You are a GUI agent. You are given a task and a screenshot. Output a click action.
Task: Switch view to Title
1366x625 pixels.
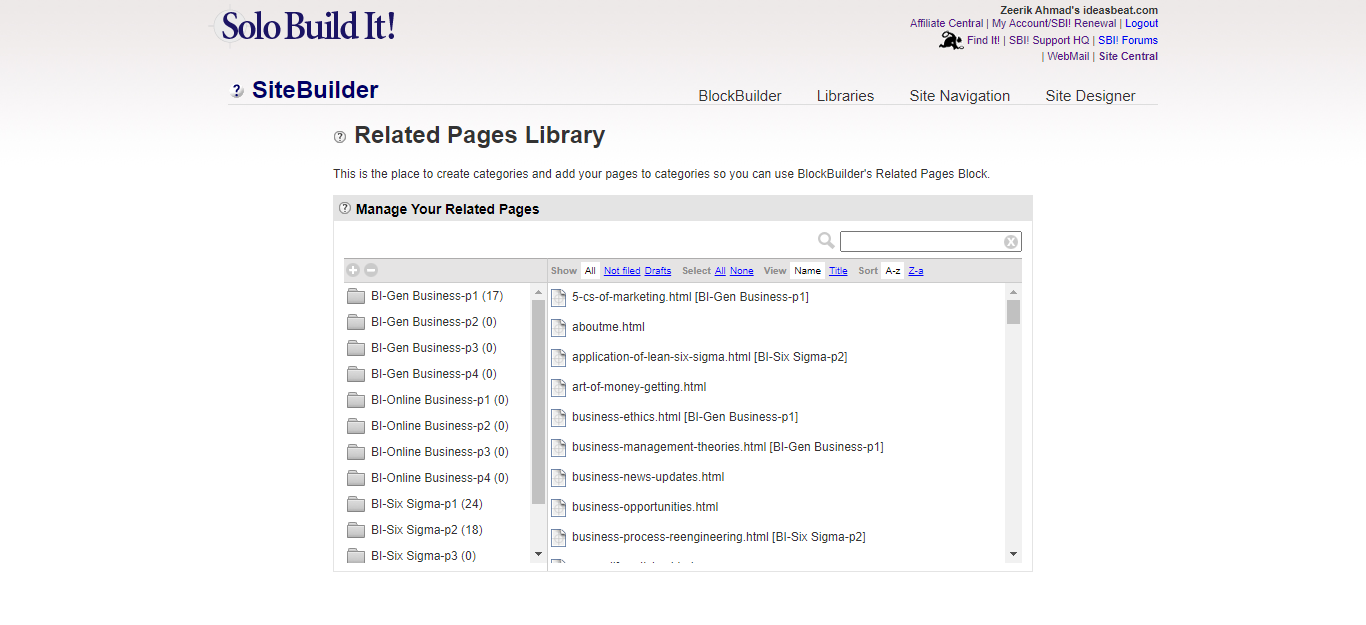tap(838, 271)
